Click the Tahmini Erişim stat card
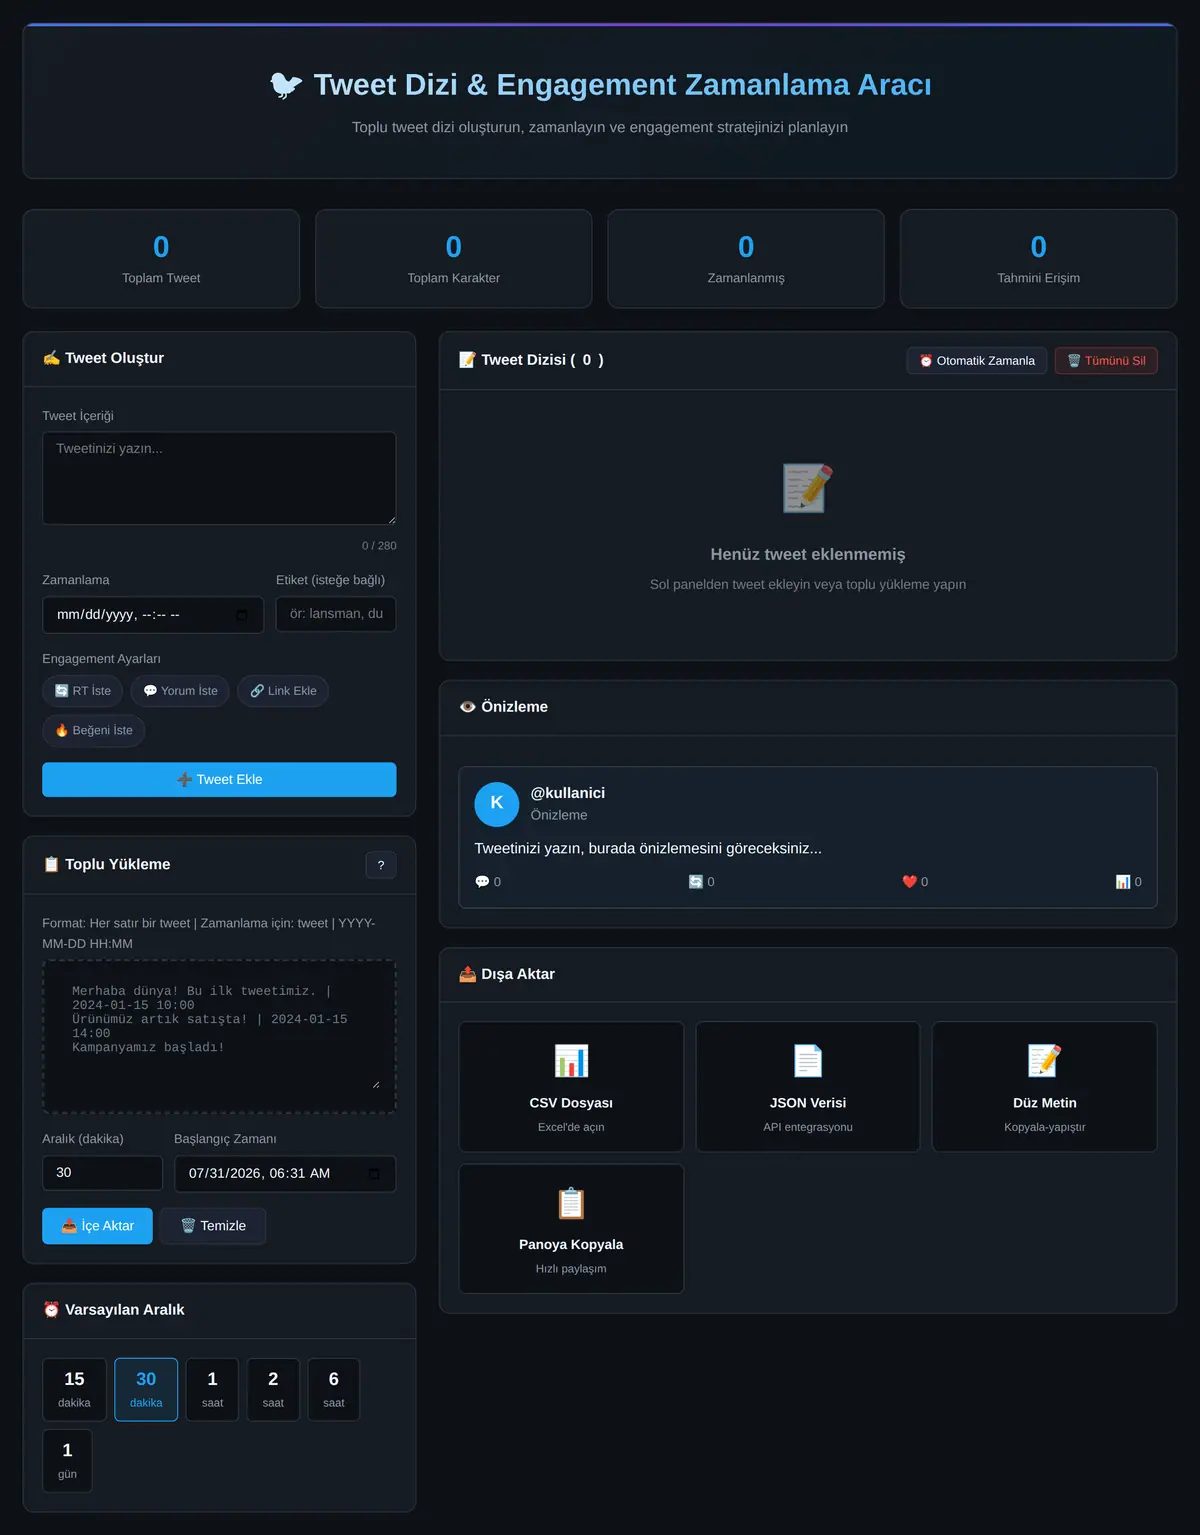The image size is (1200, 1535). (1038, 259)
